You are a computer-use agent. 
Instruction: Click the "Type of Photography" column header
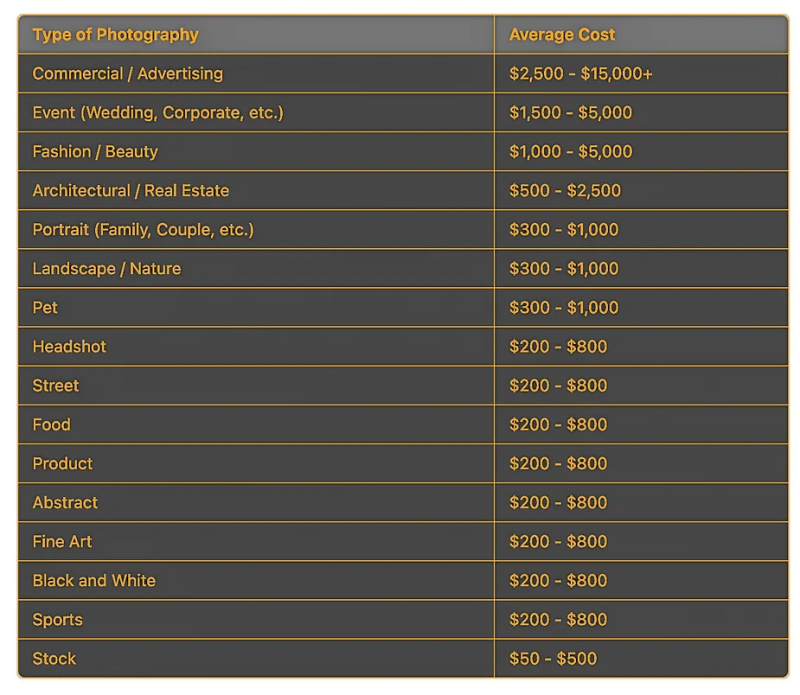click(115, 35)
